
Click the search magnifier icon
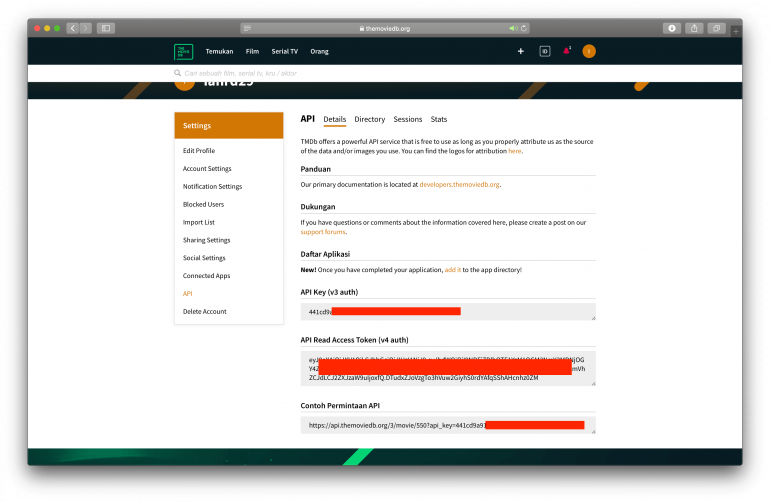(x=178, y=73)
